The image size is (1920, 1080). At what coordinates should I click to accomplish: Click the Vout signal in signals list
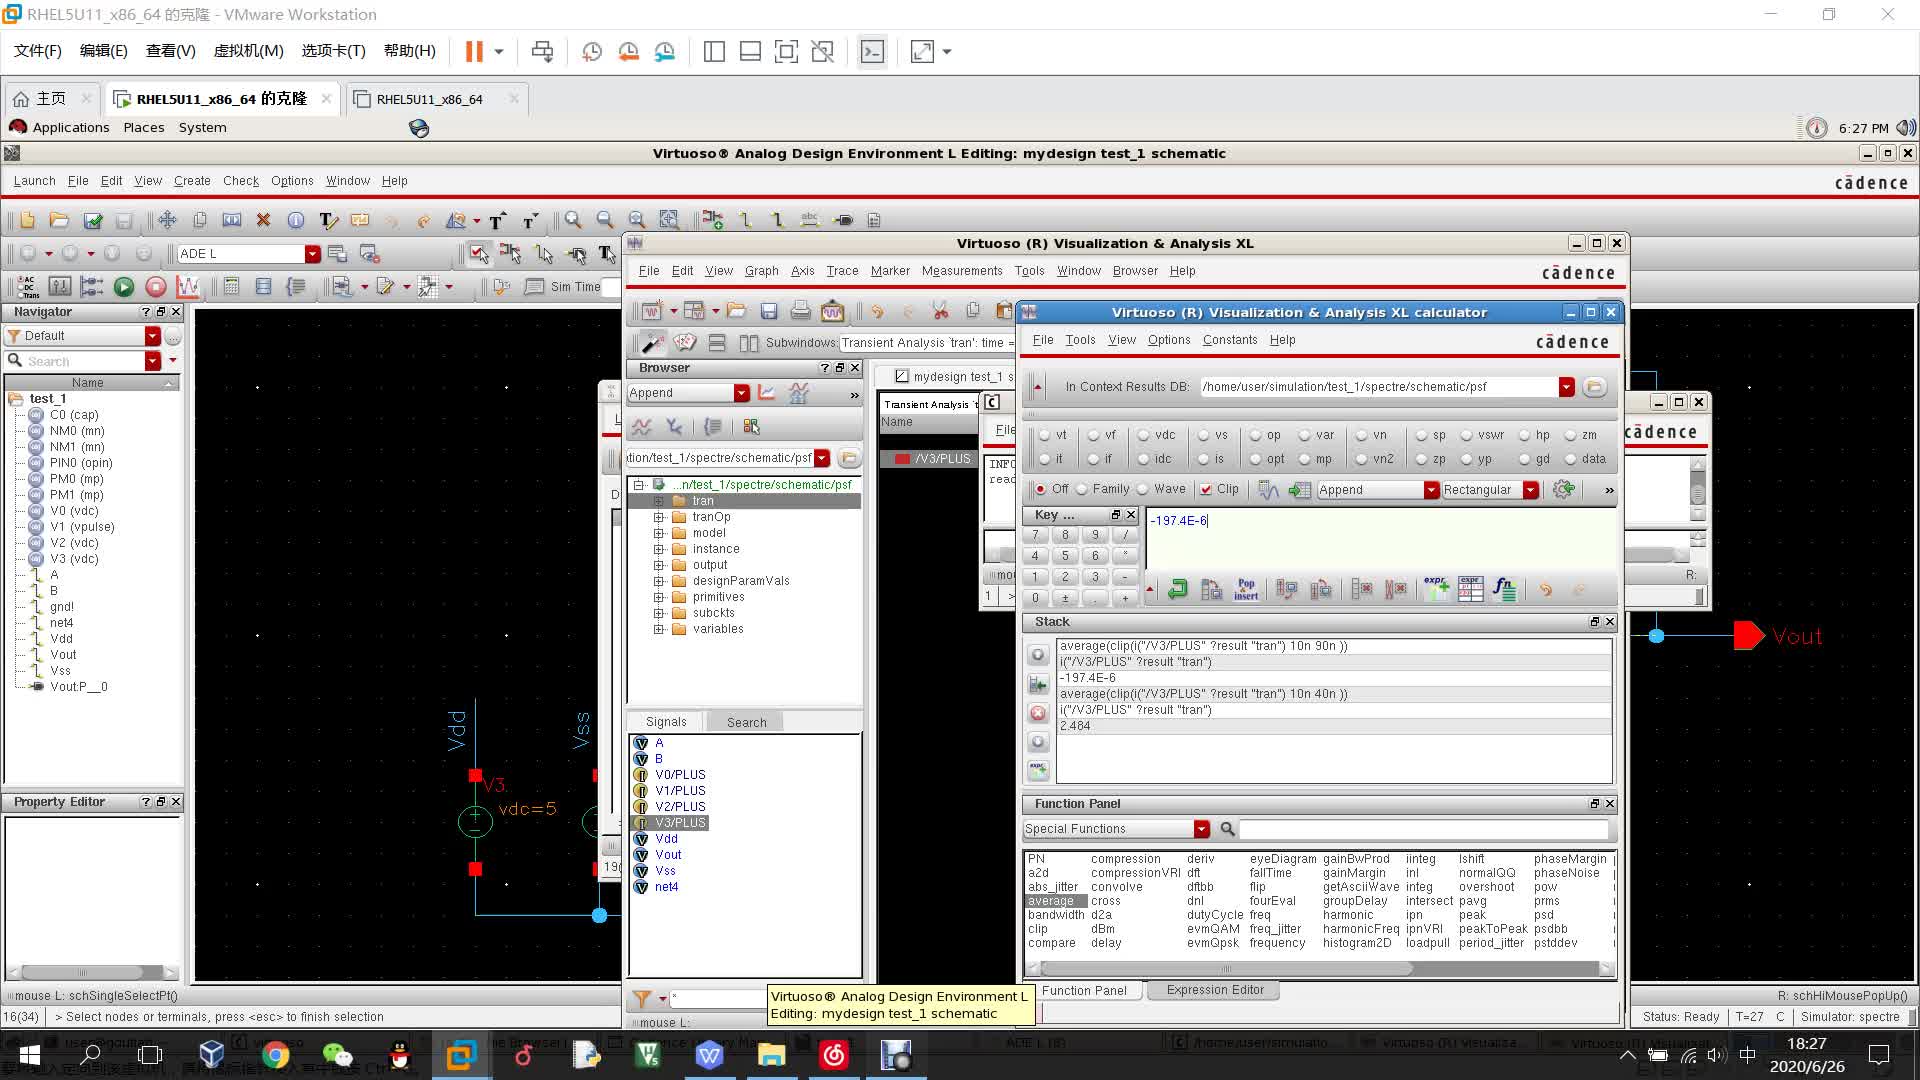[668, 855]
